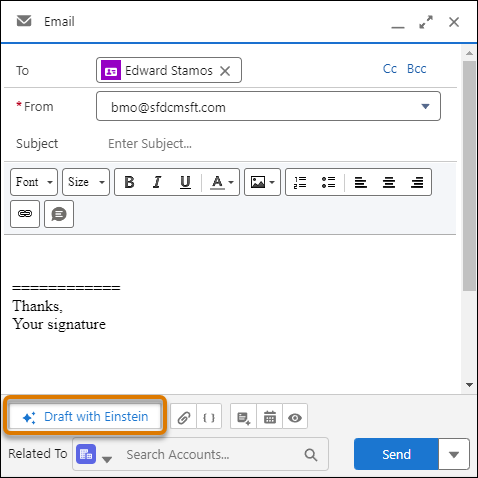Toggle underline text formatting
478x478 pixels.
coord(185,182)
